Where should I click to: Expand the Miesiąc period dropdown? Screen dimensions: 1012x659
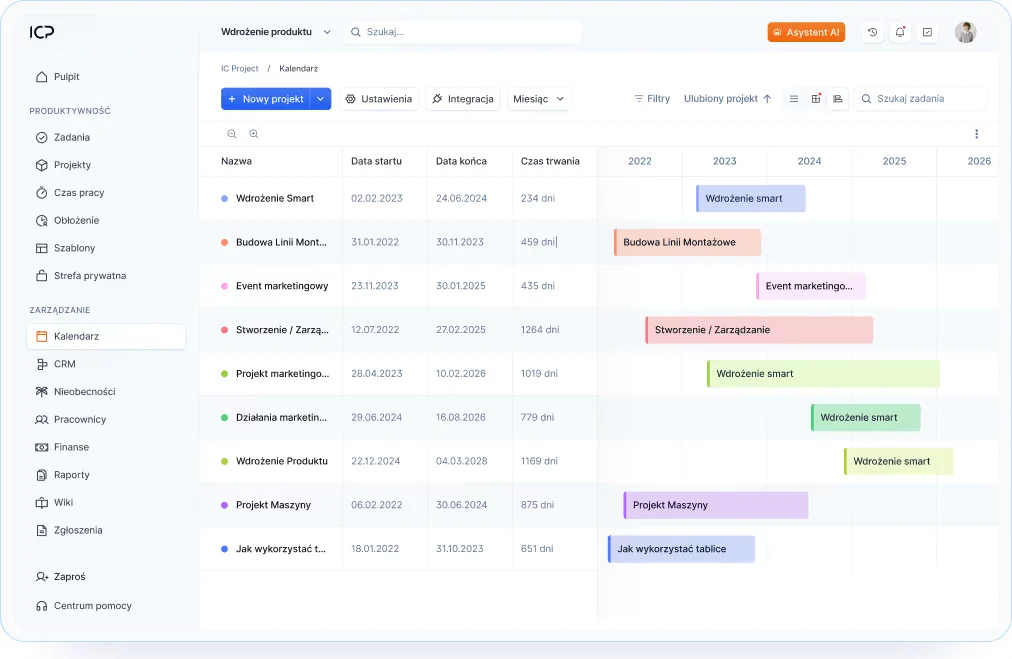[x=538, y=99]
